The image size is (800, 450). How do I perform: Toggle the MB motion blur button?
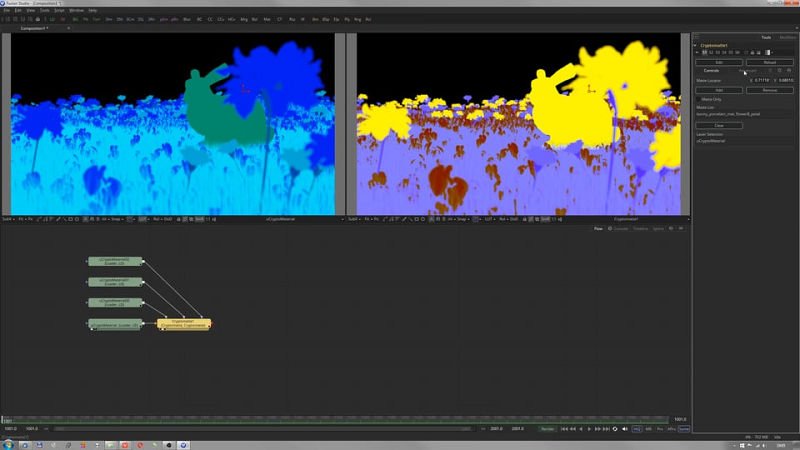click(x=649, y=428)
